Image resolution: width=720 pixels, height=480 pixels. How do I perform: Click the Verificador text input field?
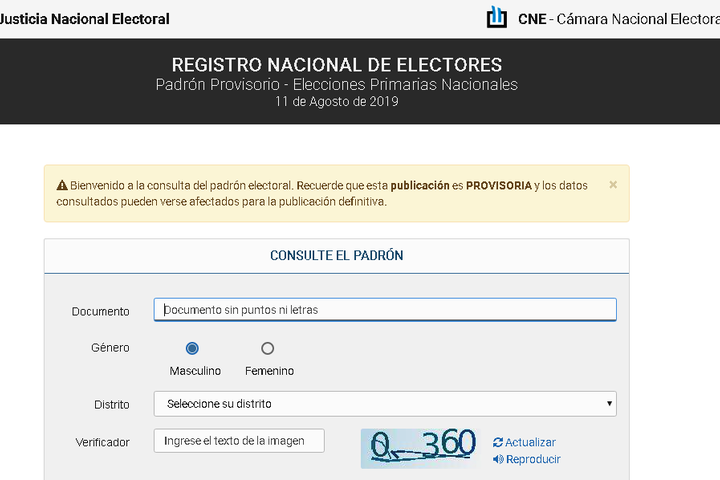coord(239,441)
